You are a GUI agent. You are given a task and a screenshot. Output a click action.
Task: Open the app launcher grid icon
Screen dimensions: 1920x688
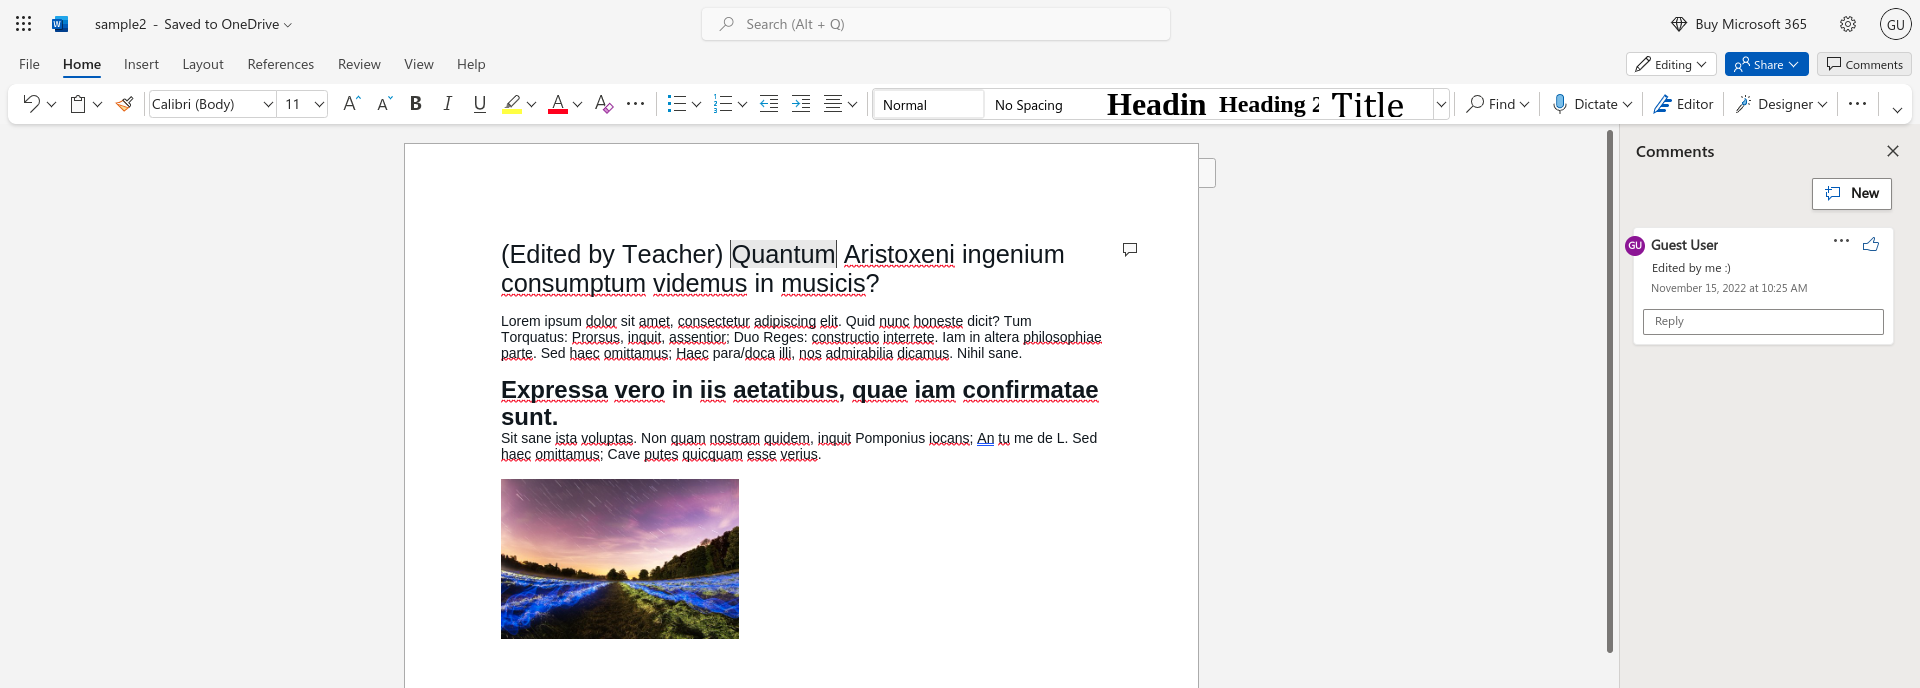click(24, 24)
